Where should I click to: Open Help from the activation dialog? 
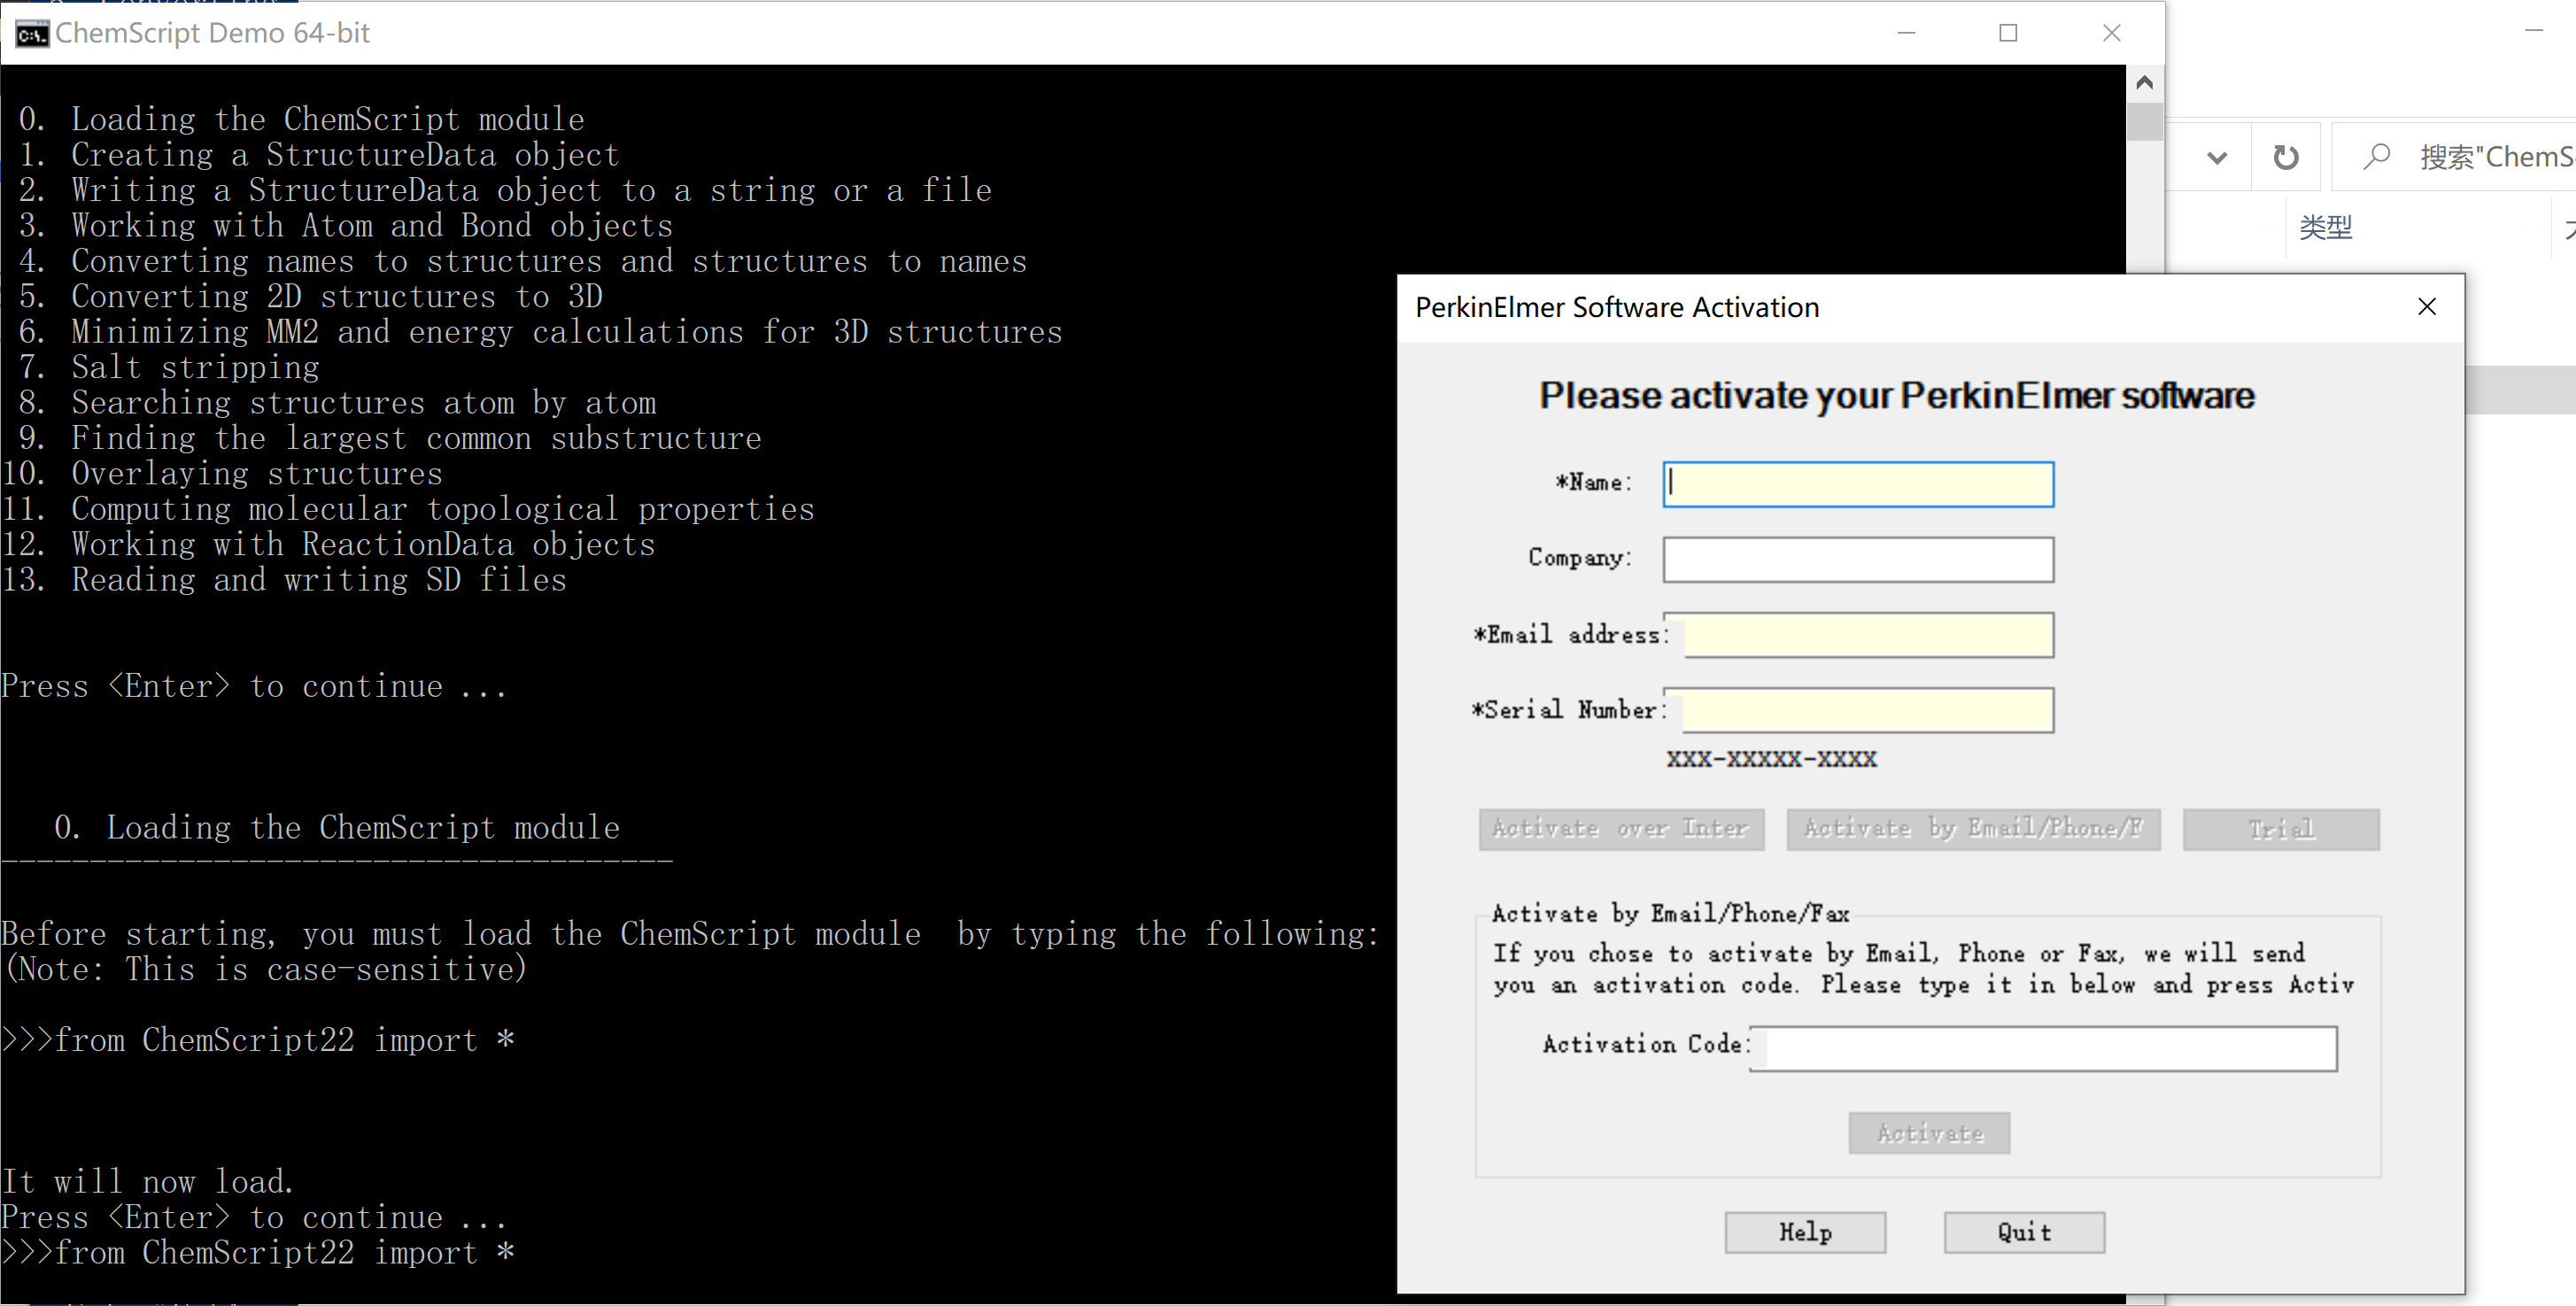pyautogui.click(x=1805, y=1232)
